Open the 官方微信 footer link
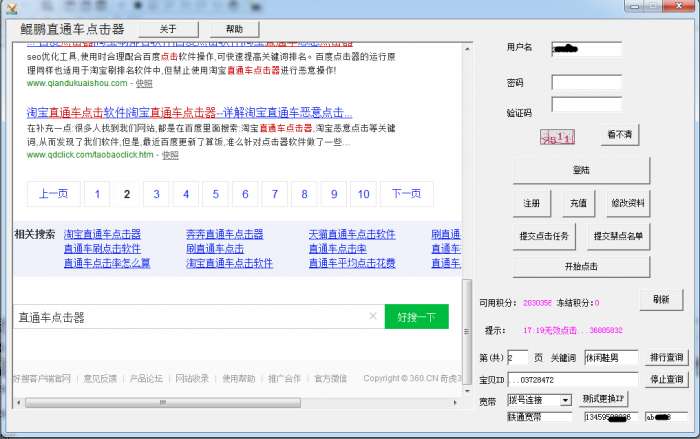The width and height of the screenshot is (700, 439). click(331, 379)
